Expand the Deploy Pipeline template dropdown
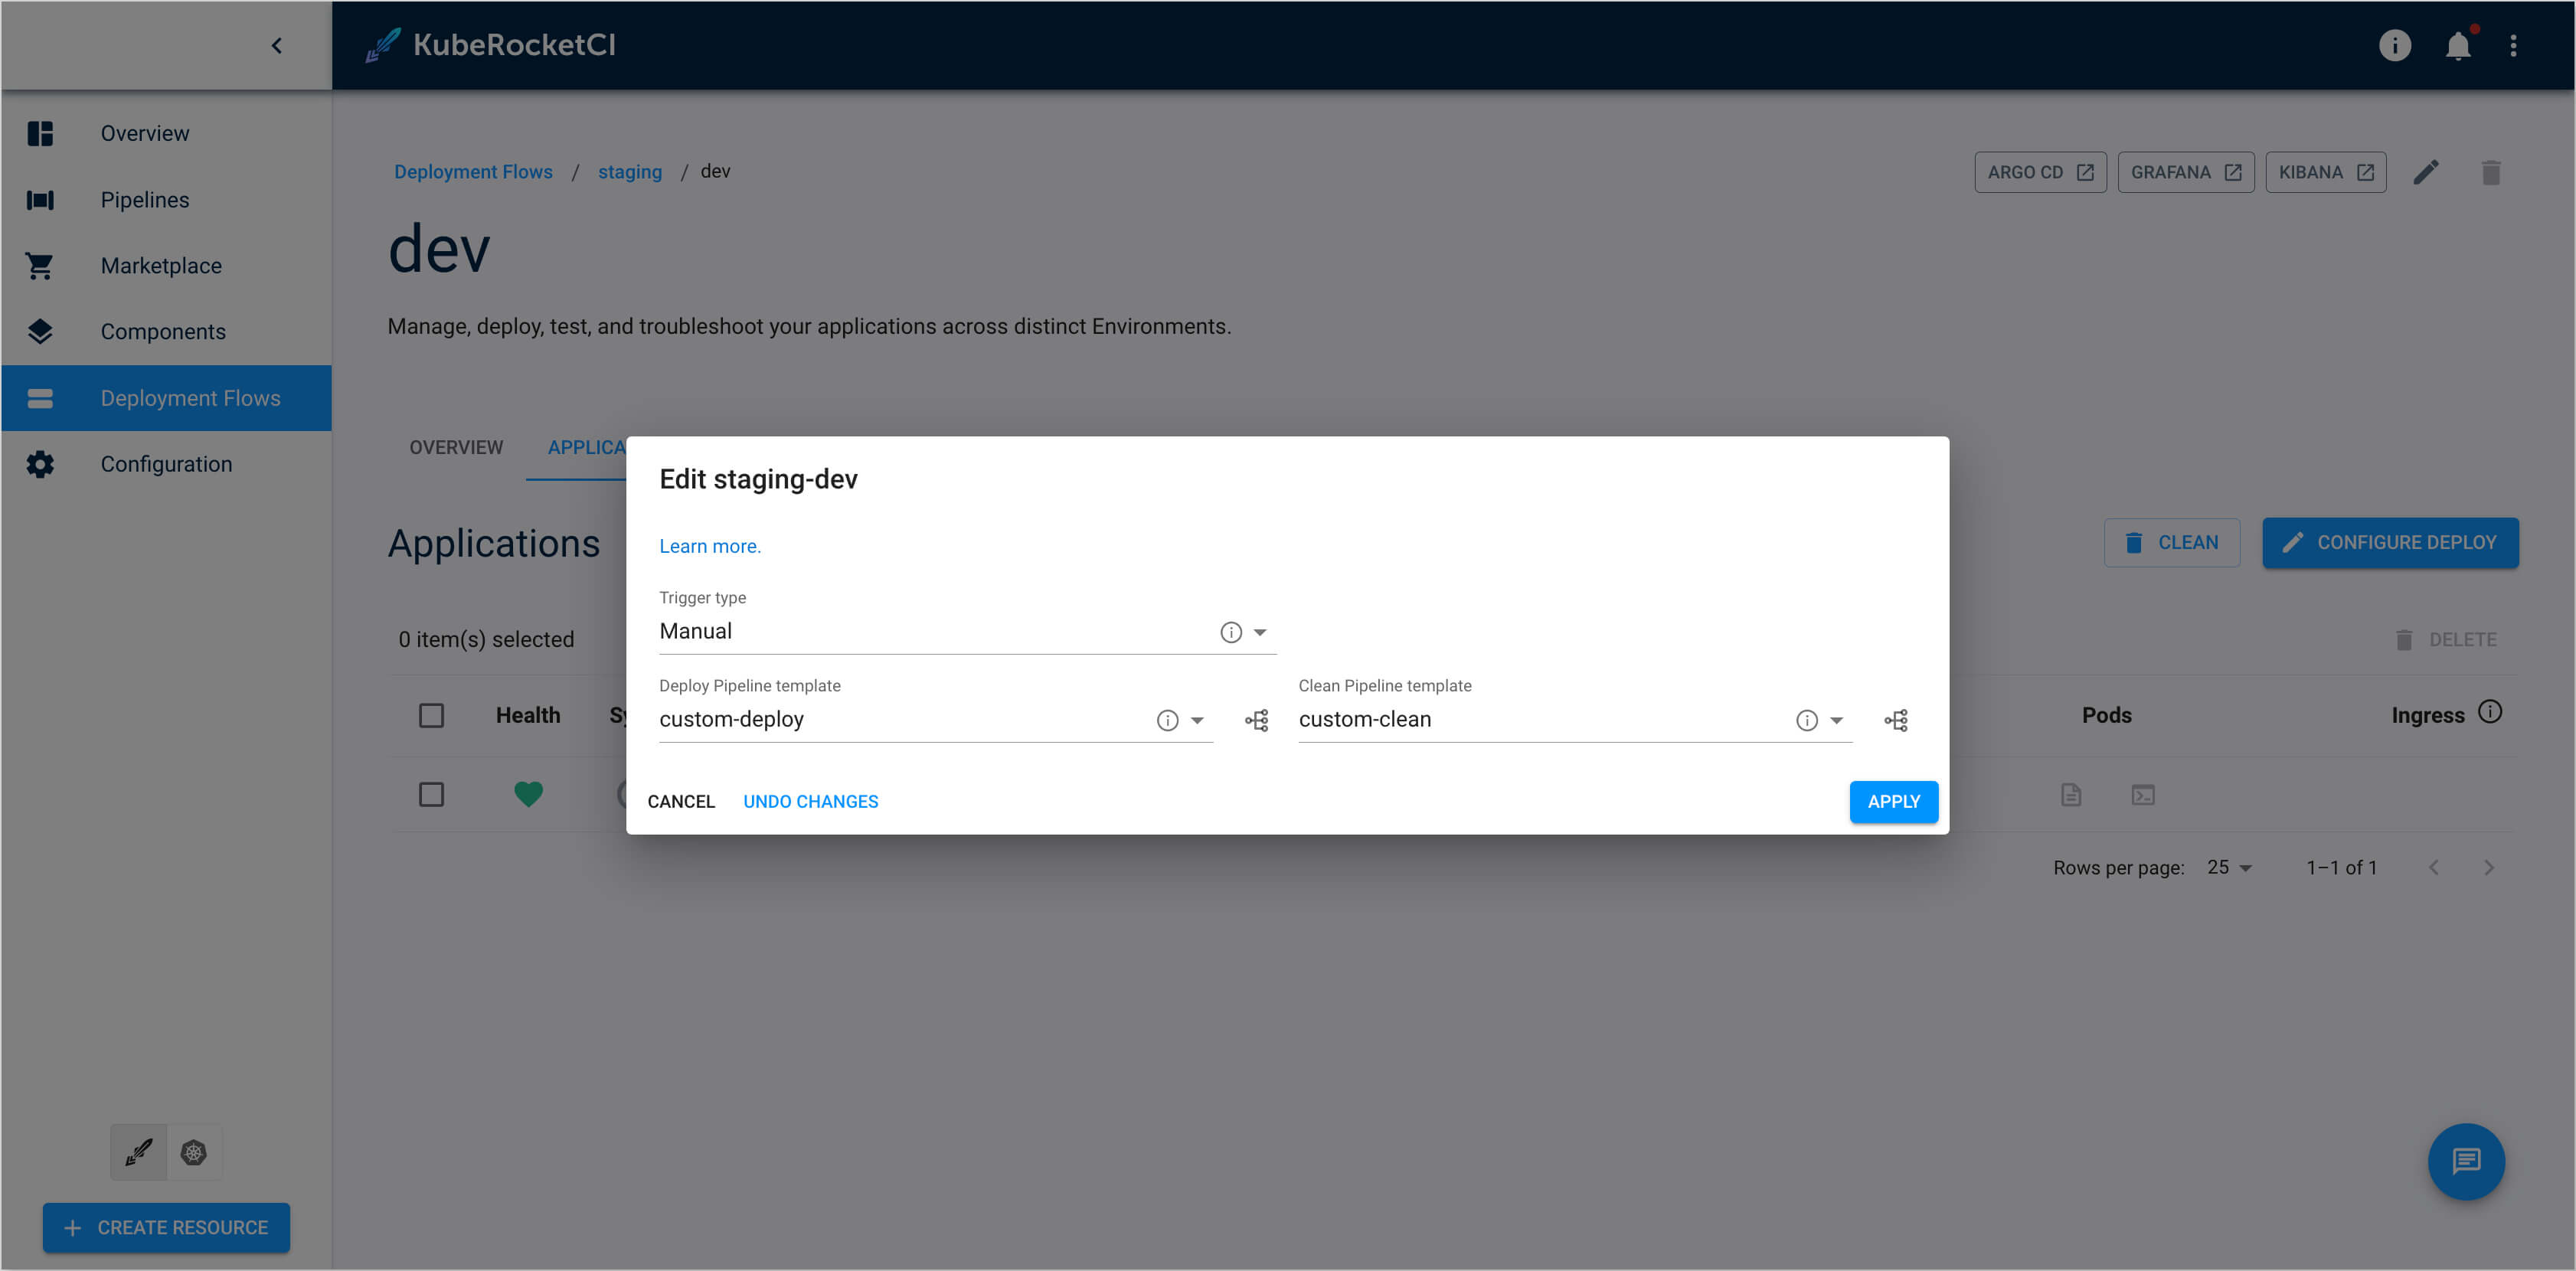 tap(1201, 719)
